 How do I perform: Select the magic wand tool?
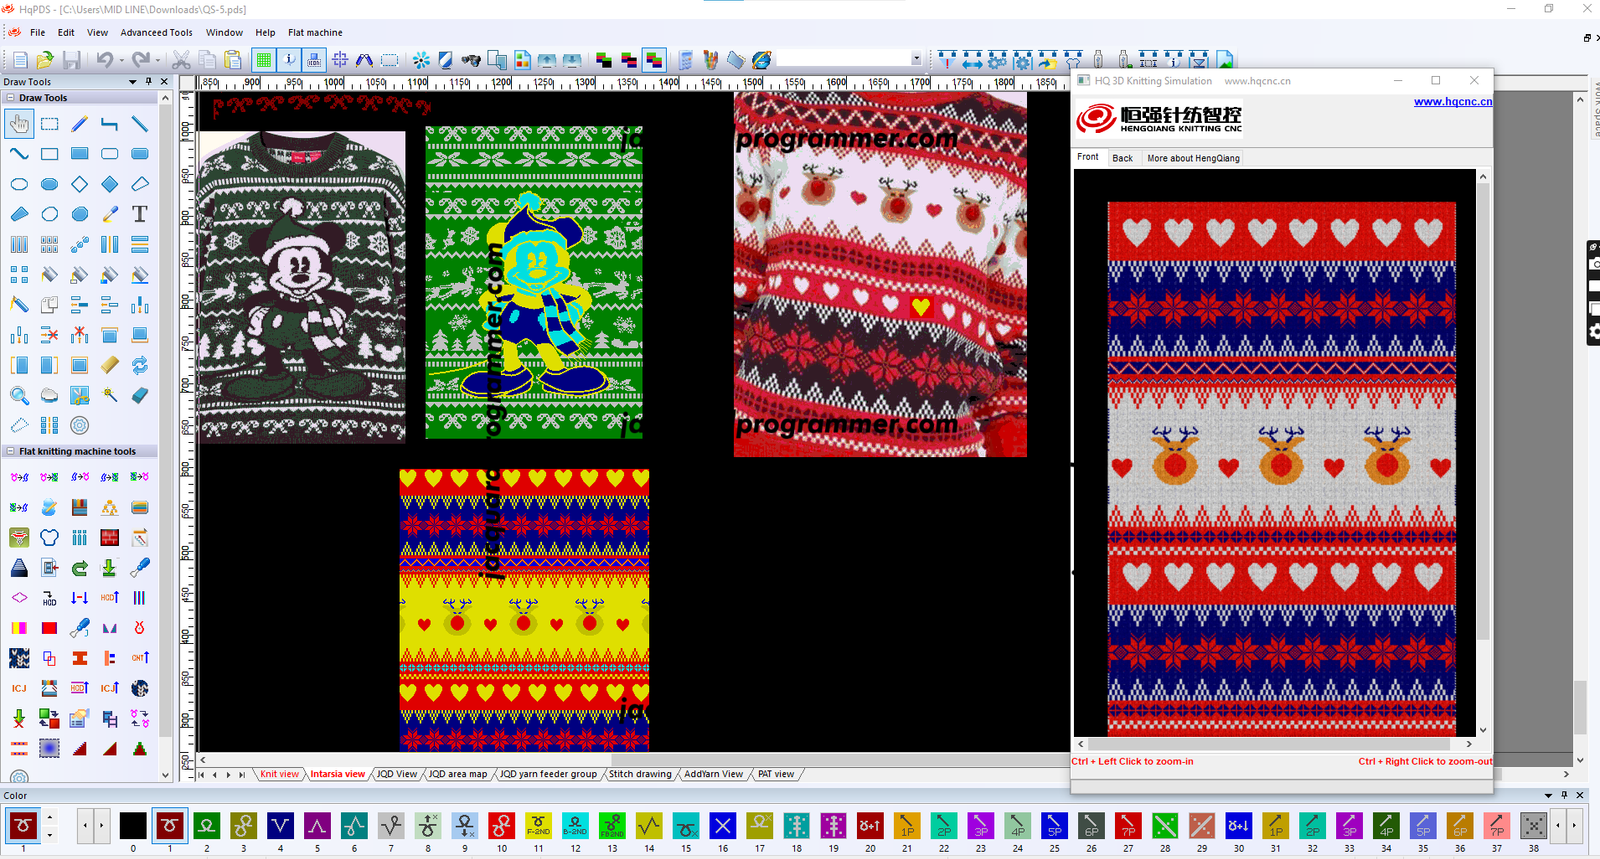(x=110, y=396)
